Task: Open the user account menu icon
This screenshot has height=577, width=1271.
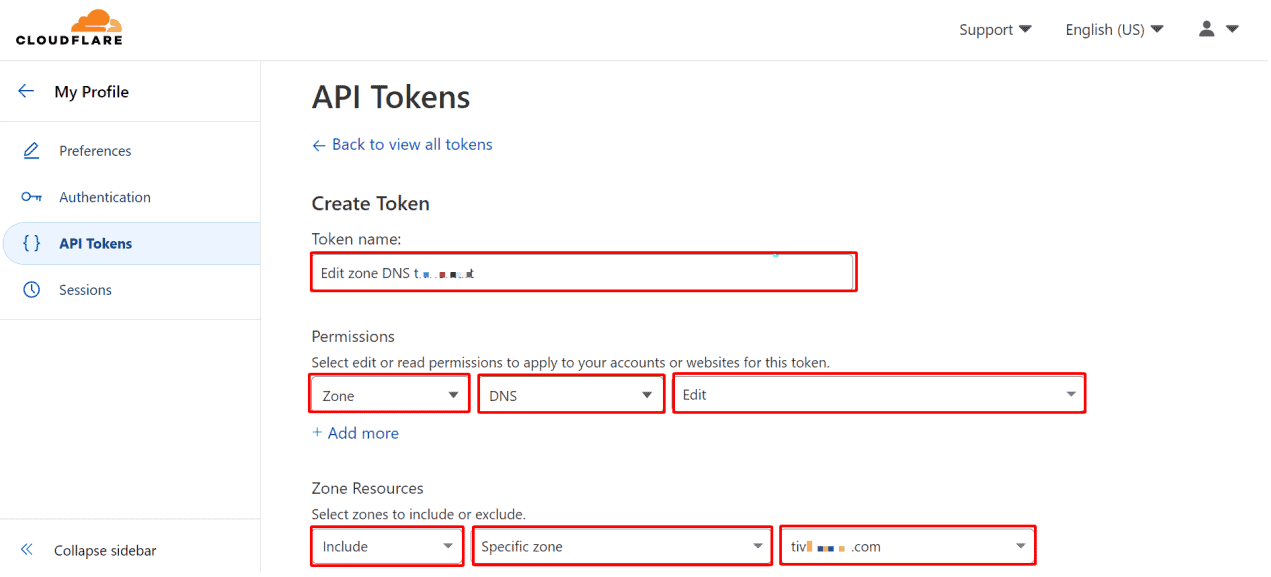Action: pyautogui.click(x=1206, y=29)
